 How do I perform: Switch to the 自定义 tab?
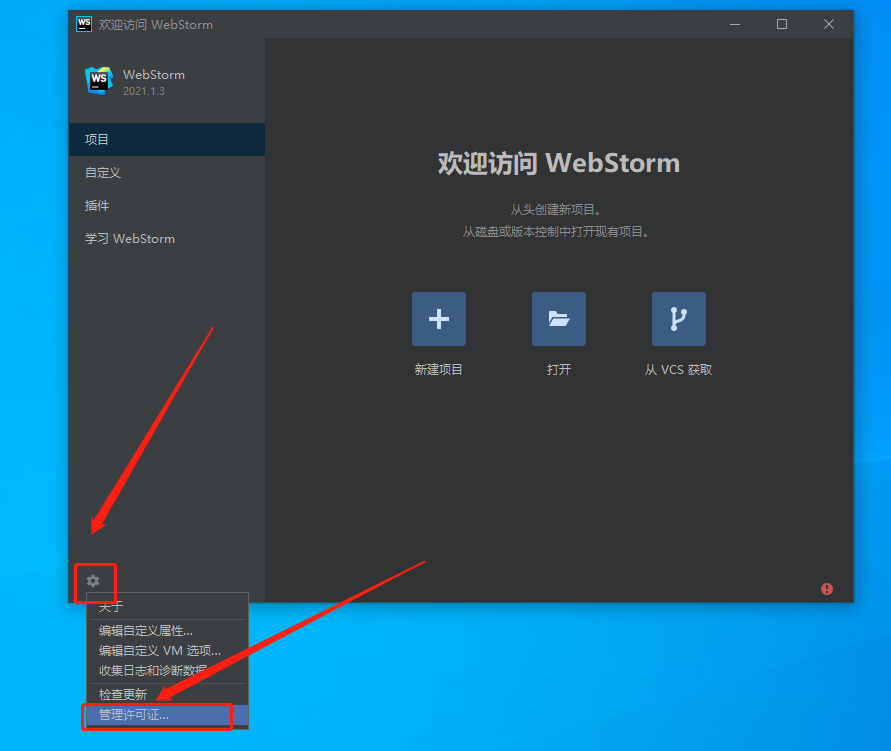pos(166,173)
